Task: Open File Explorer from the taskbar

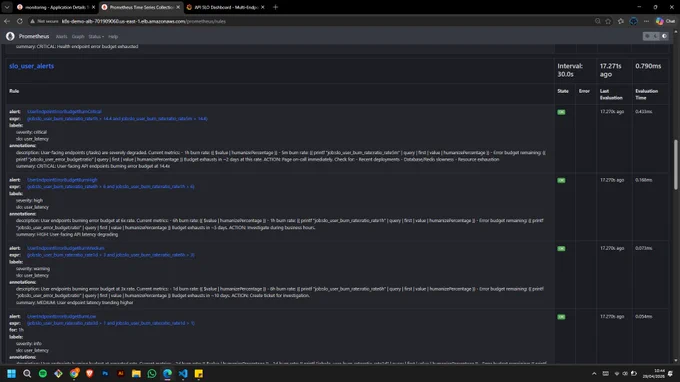Action: coord(136,374)
